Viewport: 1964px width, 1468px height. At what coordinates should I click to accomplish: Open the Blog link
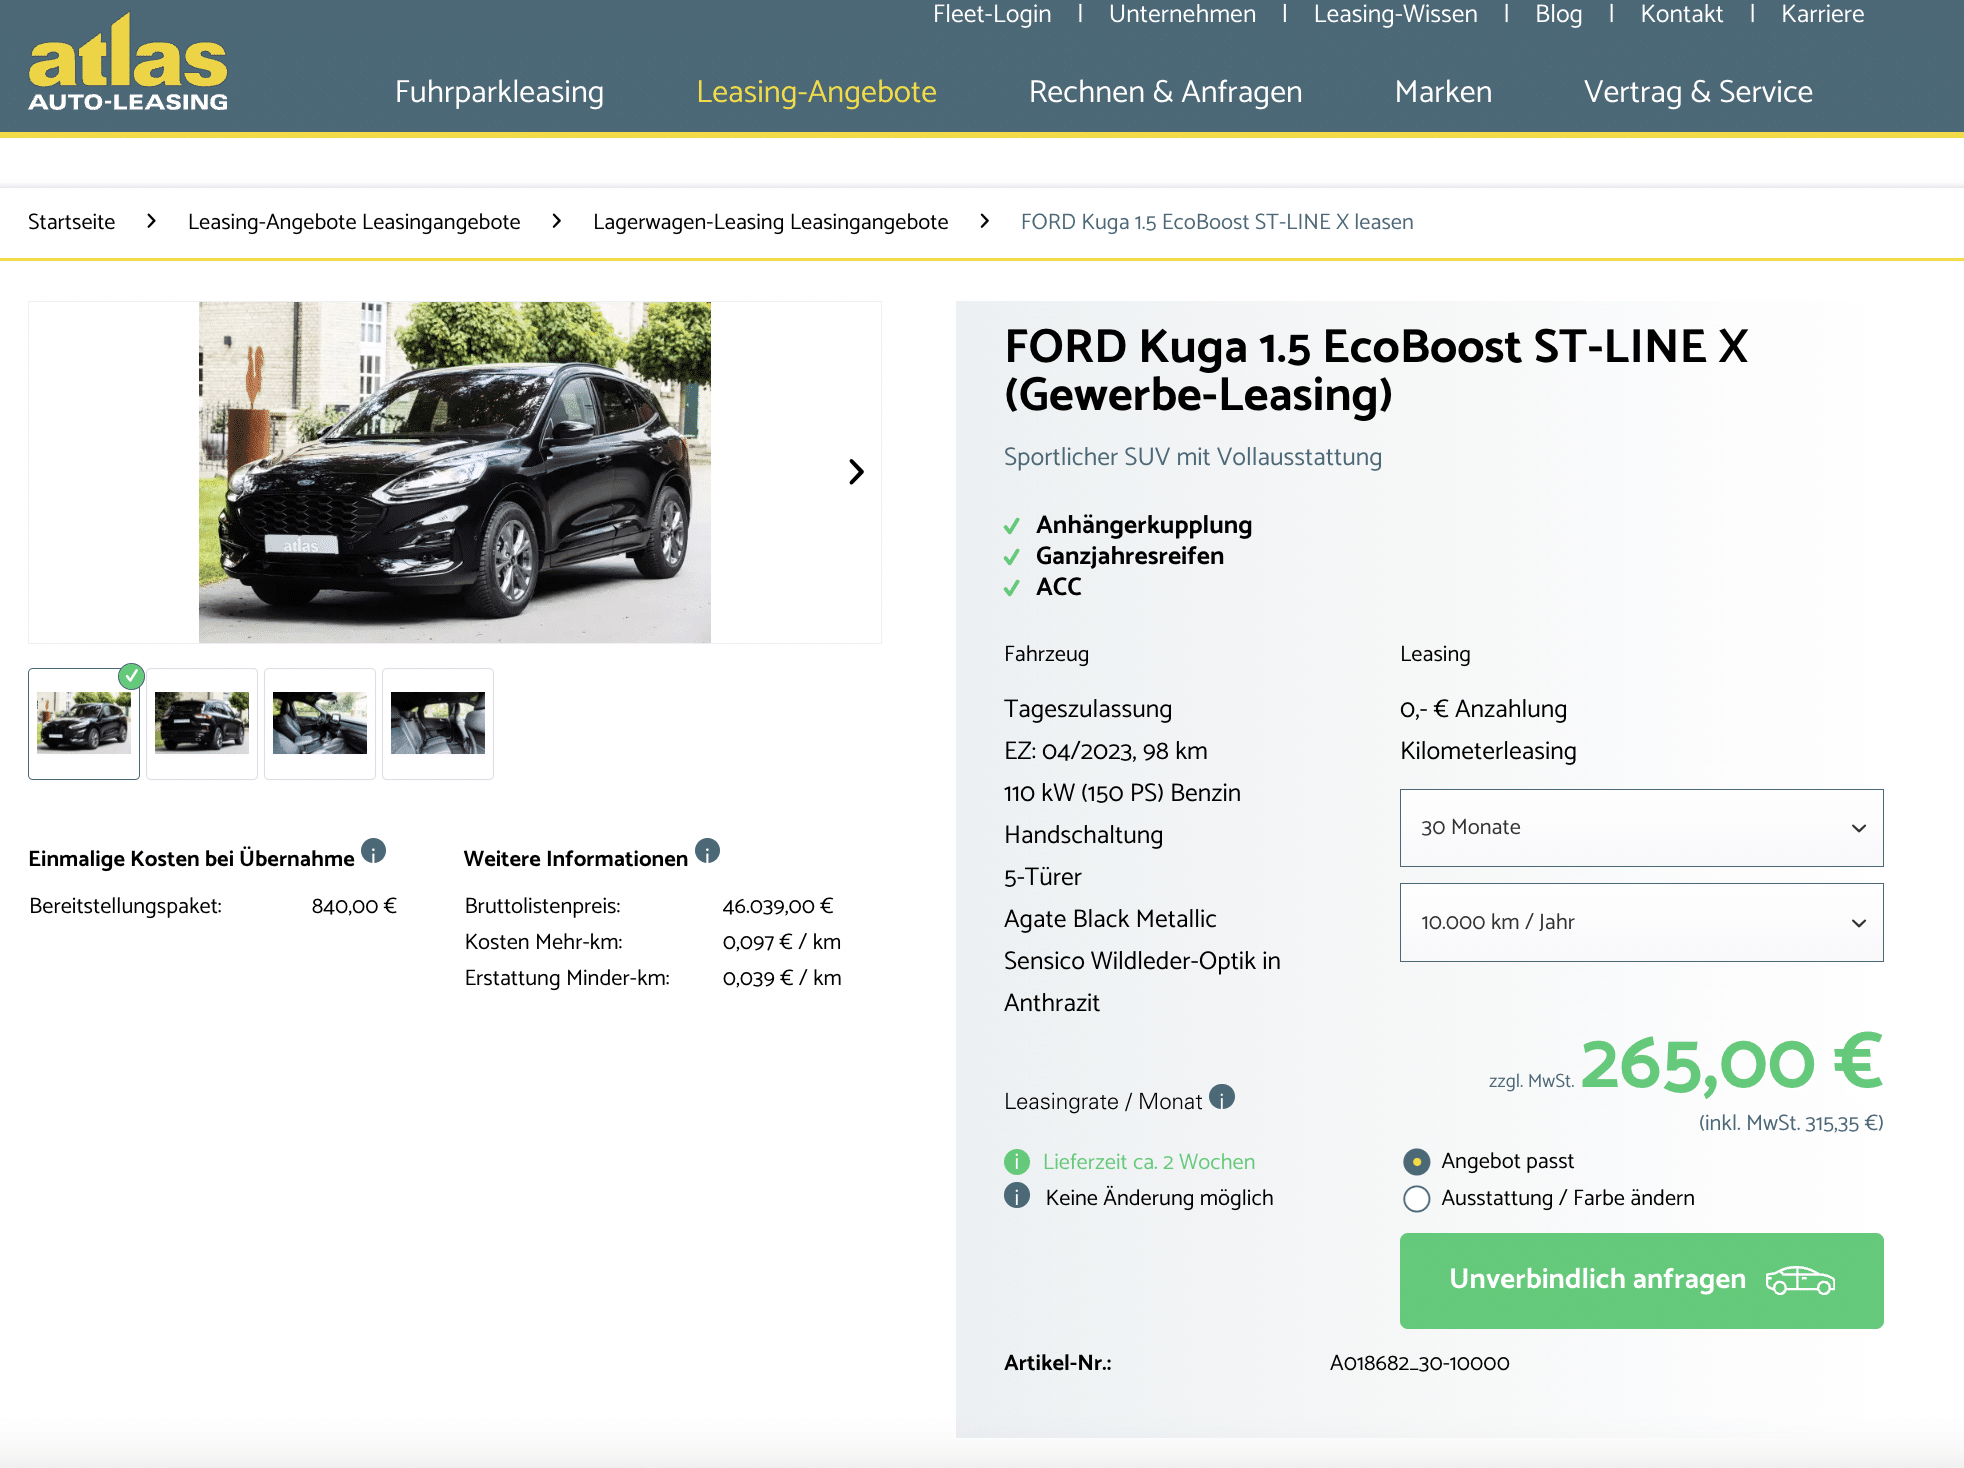(x=1559, y=14)
